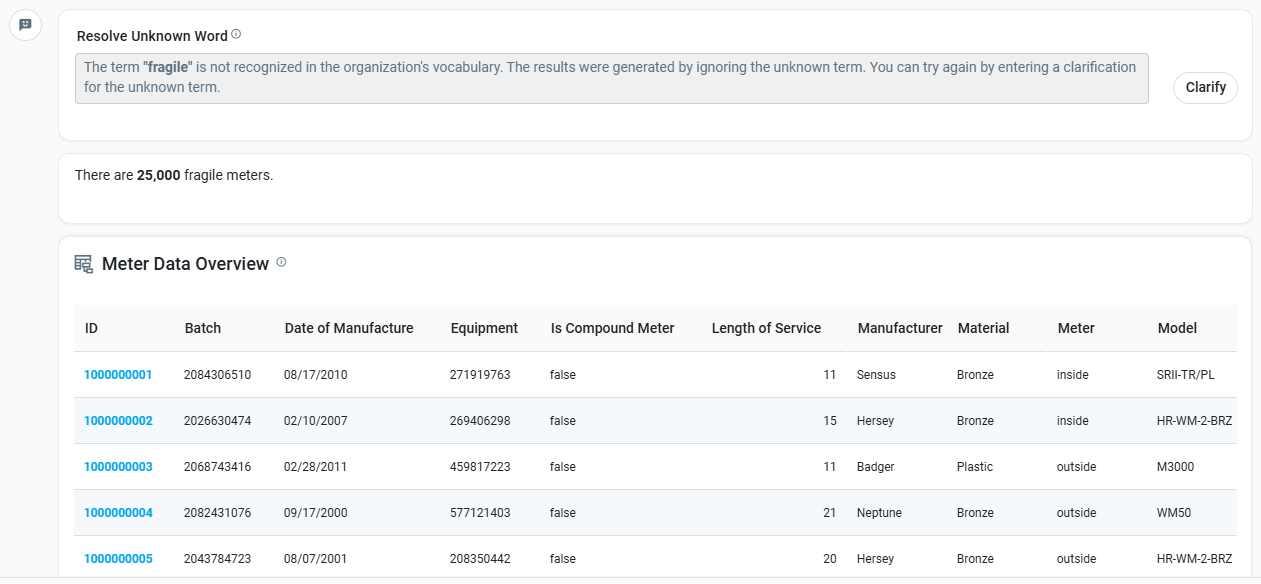Click the Model column header
Viewport: 1261px width, 584px height.
pyautogui.click(x=1177, y=328)
